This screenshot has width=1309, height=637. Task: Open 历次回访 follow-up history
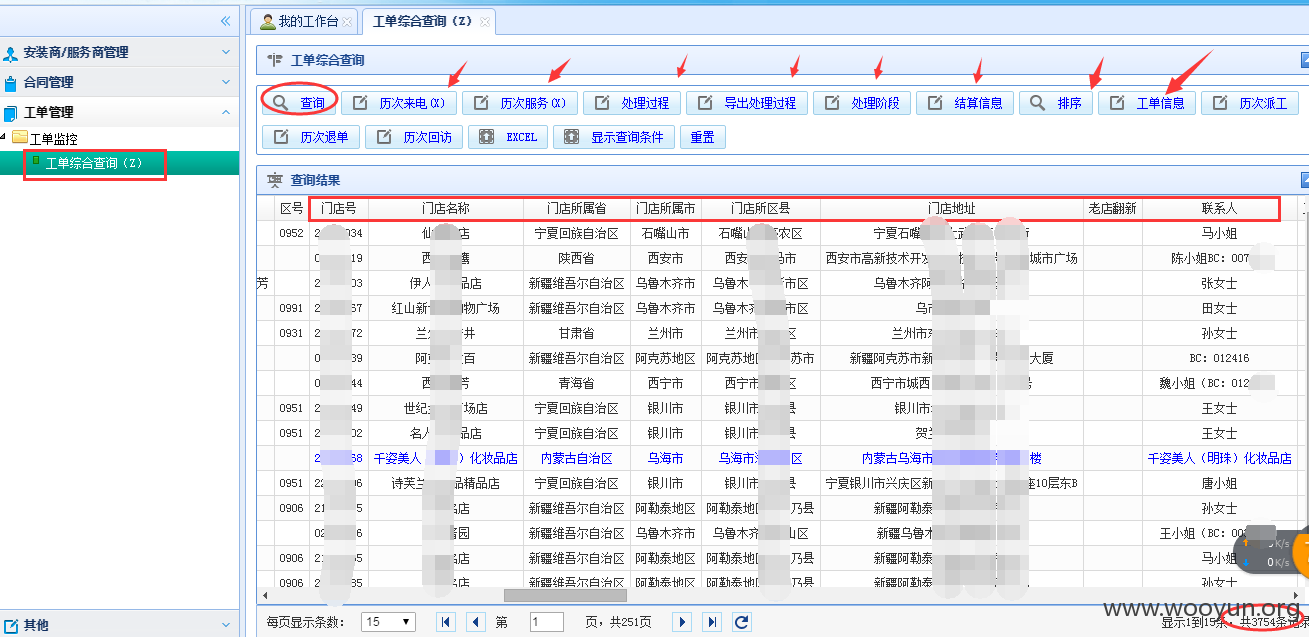click(414, 137)
